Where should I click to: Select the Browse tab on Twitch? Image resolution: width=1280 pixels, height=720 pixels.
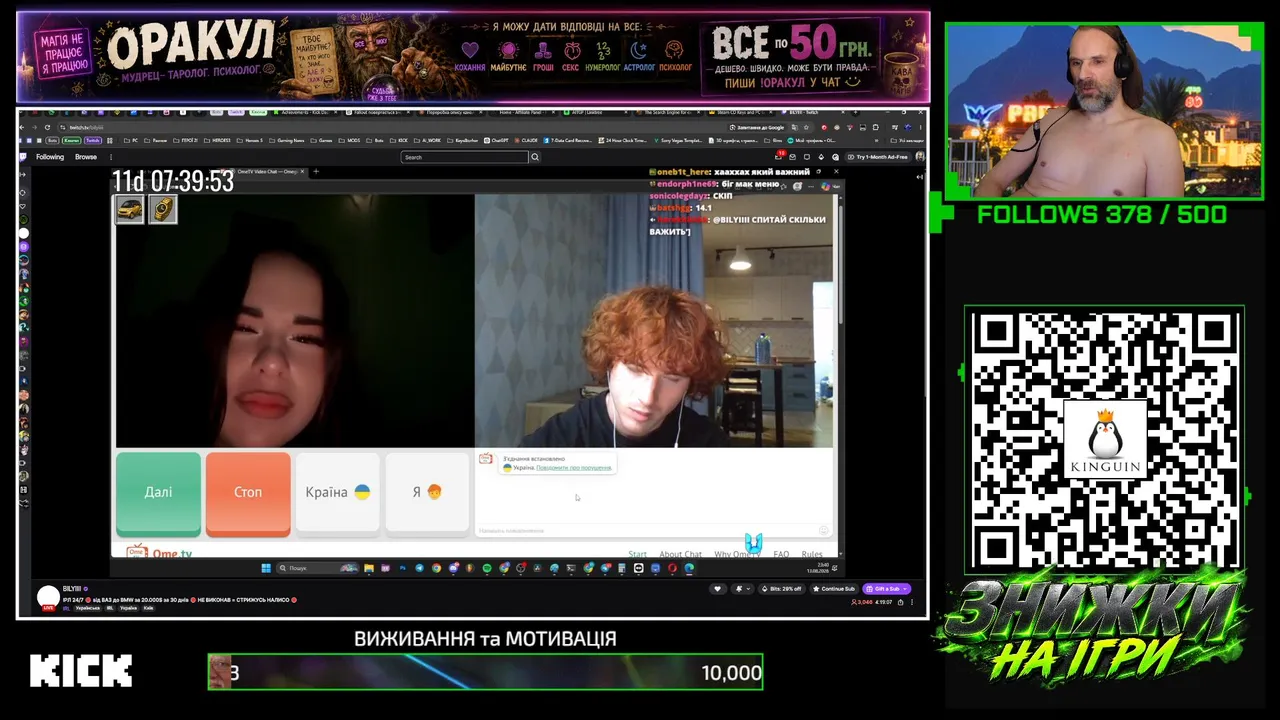[x=86, y=157]
